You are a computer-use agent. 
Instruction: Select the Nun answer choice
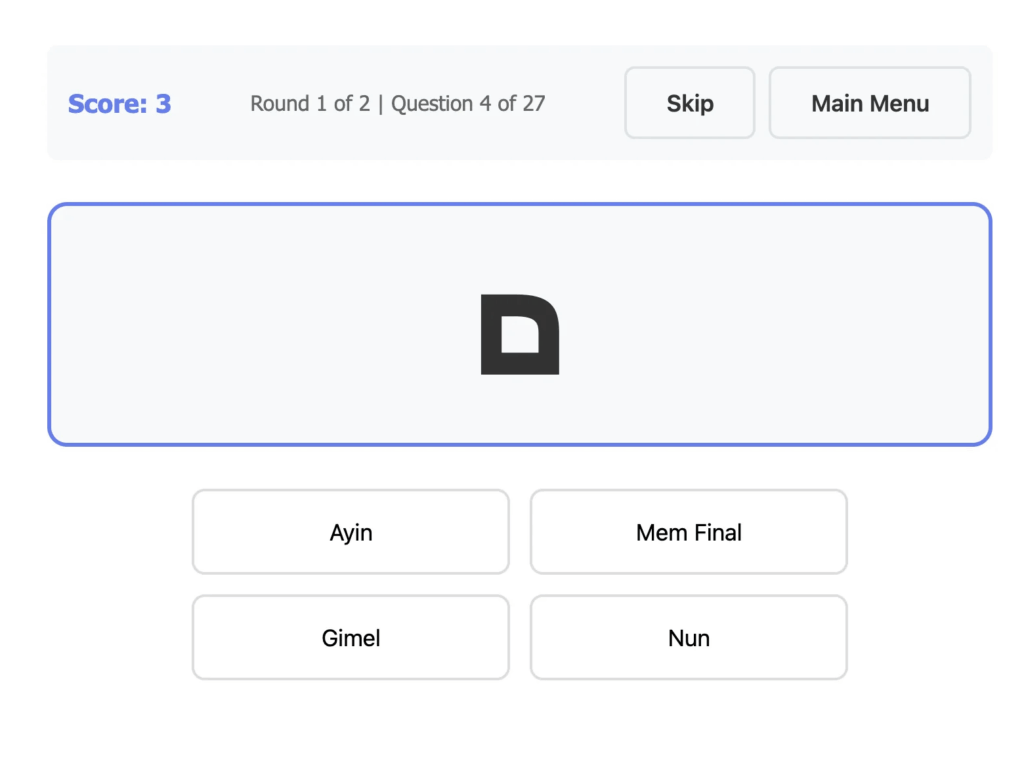coord(688,638)
